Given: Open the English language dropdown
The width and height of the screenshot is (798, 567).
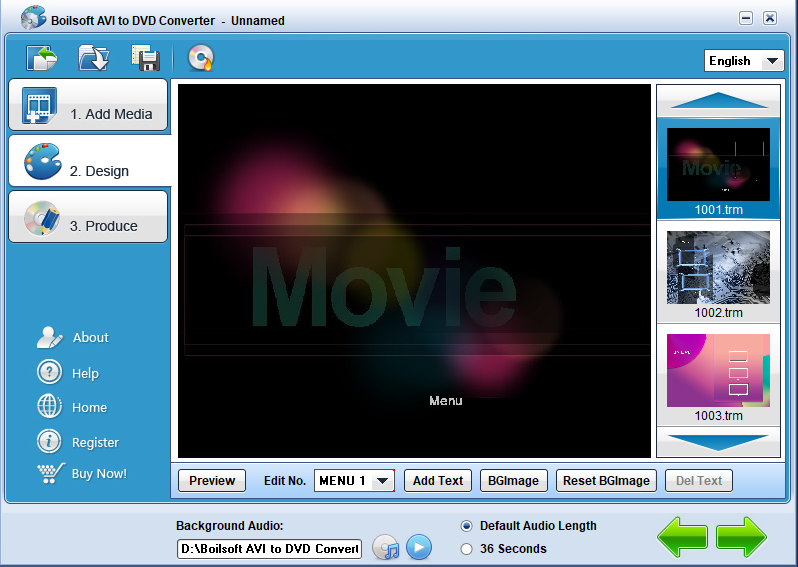Looking at the screenshot, I should pos(744,61).
